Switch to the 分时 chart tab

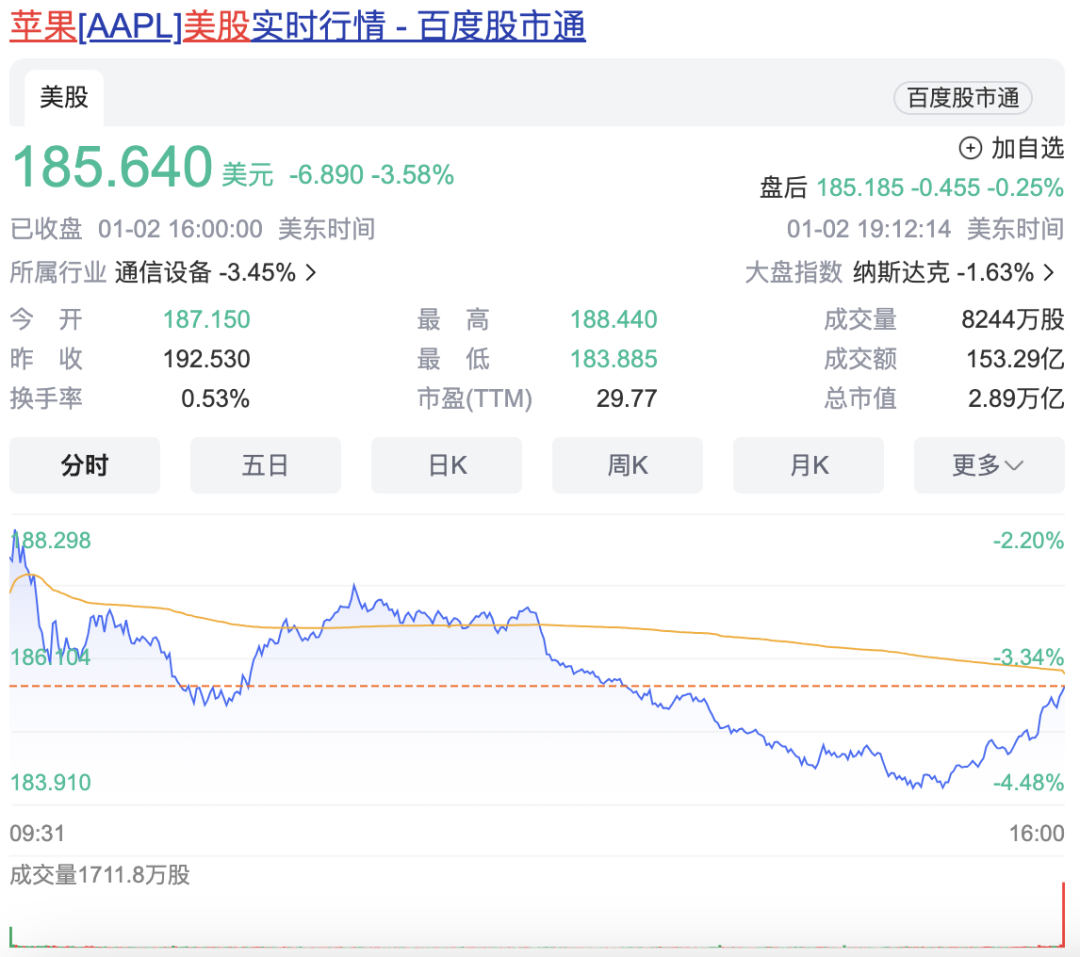tap(85, 465)
